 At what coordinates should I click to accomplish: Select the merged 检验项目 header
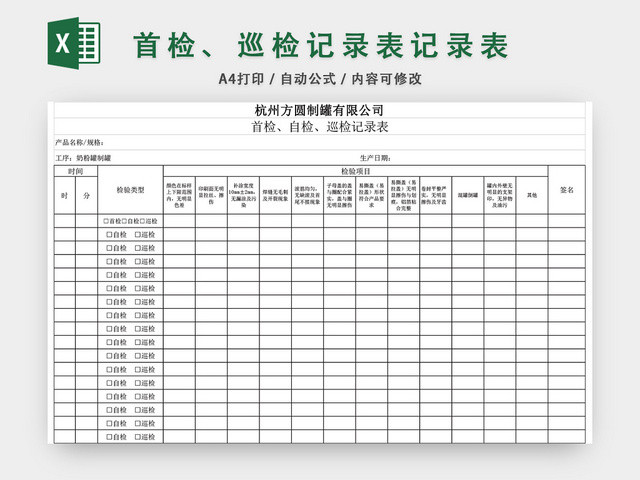[x=356, y=171]
